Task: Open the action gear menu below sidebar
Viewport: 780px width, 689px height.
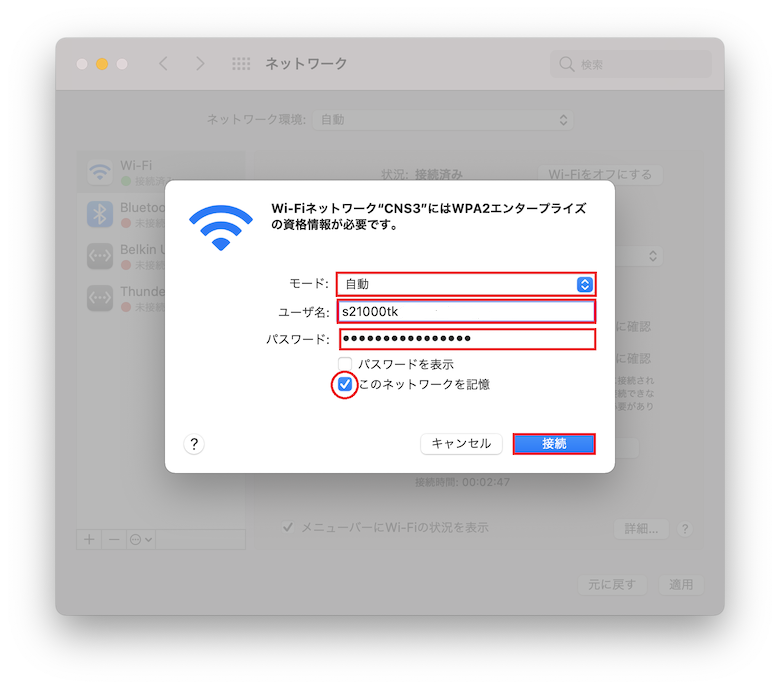Action: [x=141, y=539]
